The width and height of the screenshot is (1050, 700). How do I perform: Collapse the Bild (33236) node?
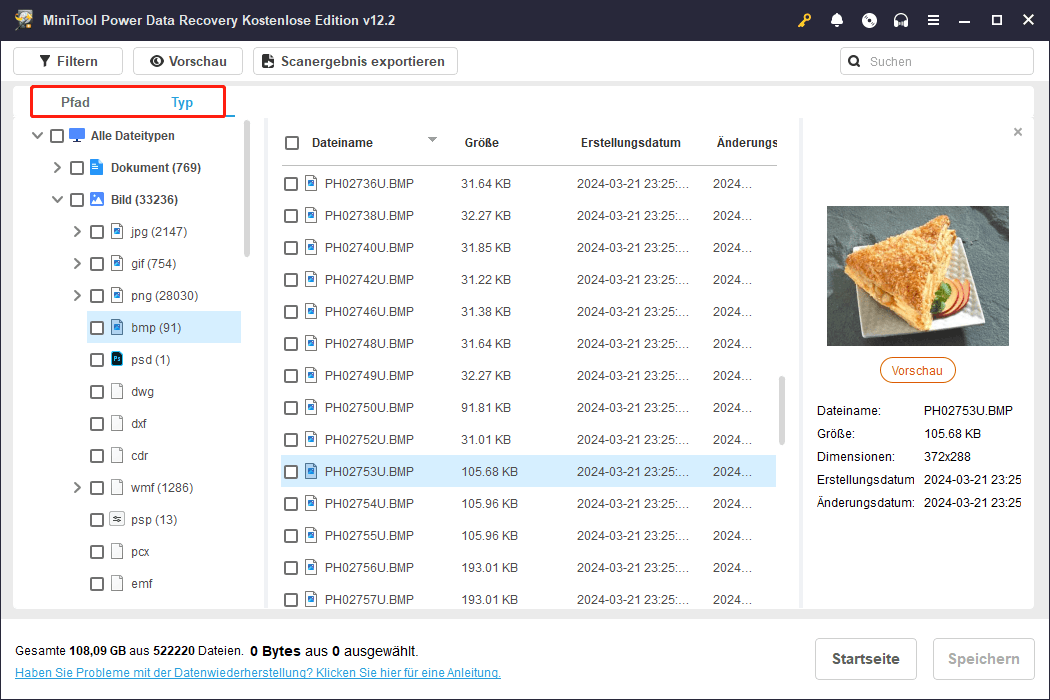point(58,200)
